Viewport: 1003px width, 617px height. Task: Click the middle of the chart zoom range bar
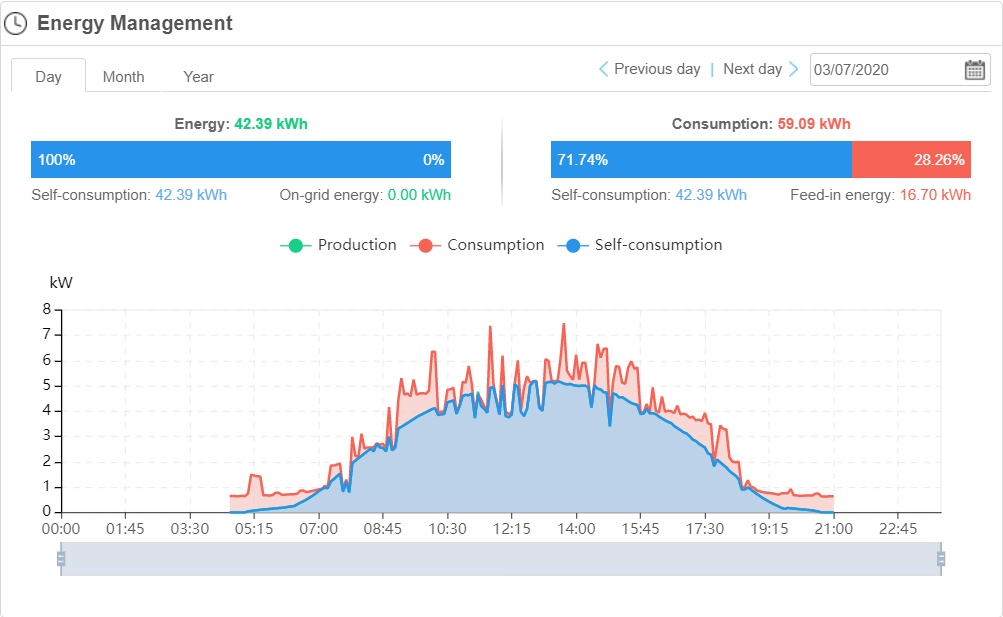pyautogui.click(x=500, y=559)
